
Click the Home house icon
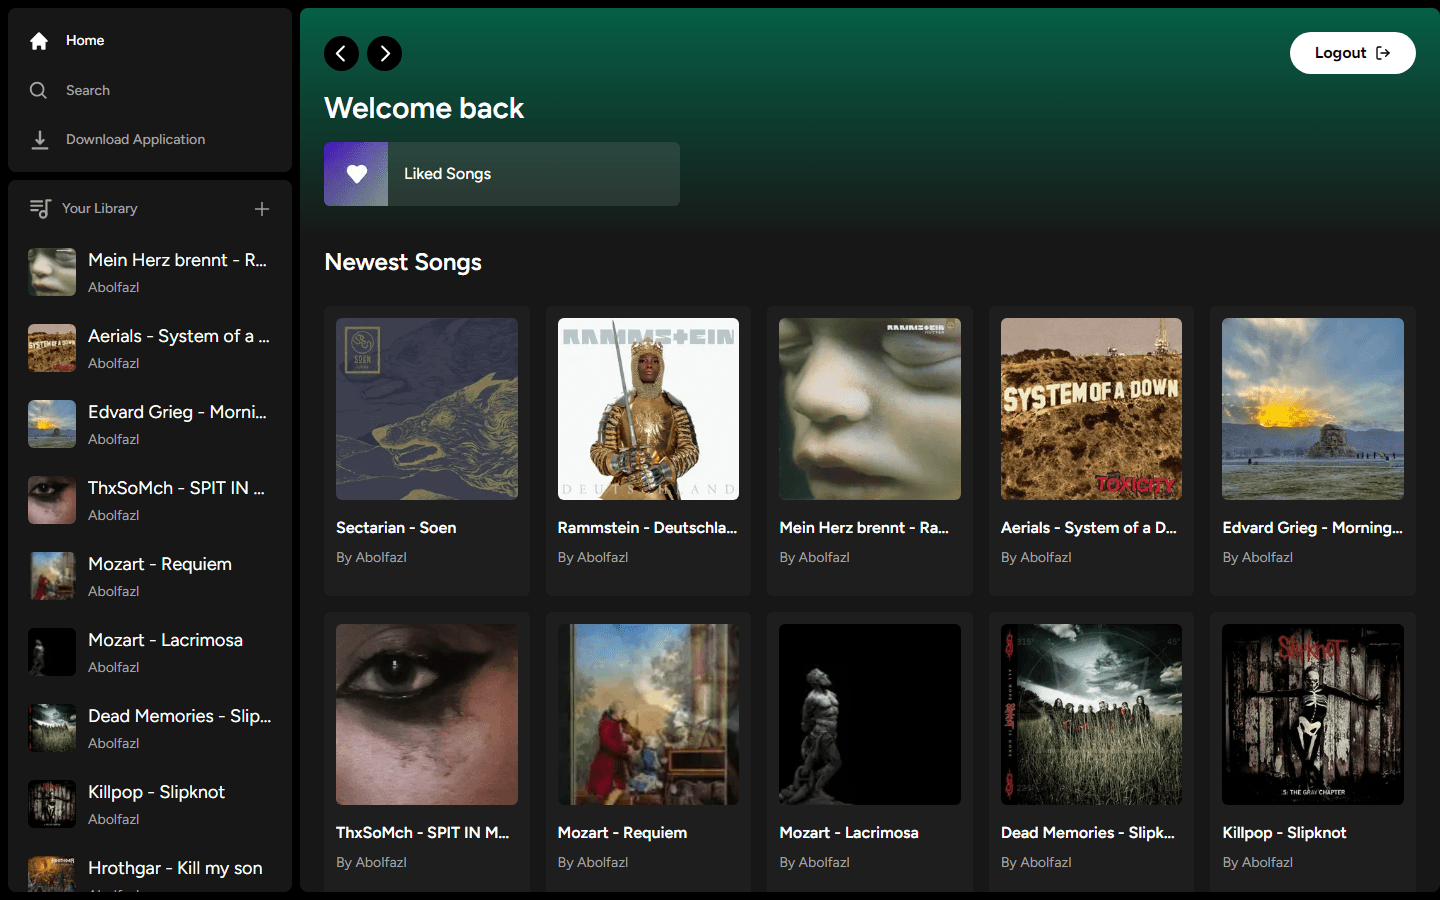click(x=39, y=41)
